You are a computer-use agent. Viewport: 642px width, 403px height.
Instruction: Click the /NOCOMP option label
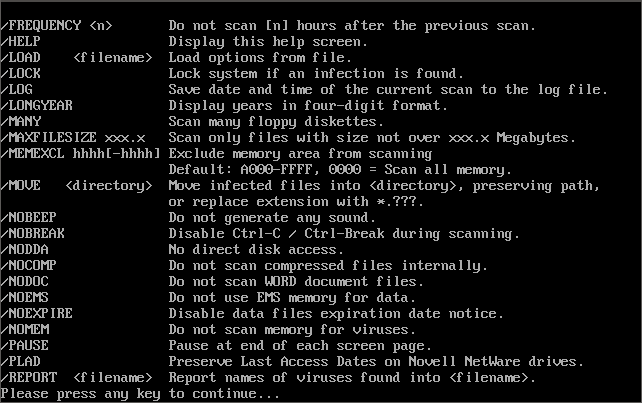[28, 265]
